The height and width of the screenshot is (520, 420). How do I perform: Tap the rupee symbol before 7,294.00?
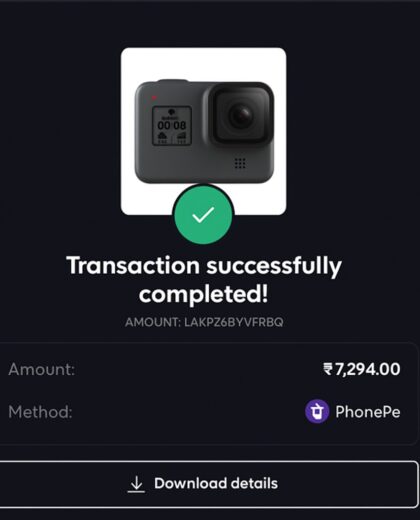click(328, 369)
